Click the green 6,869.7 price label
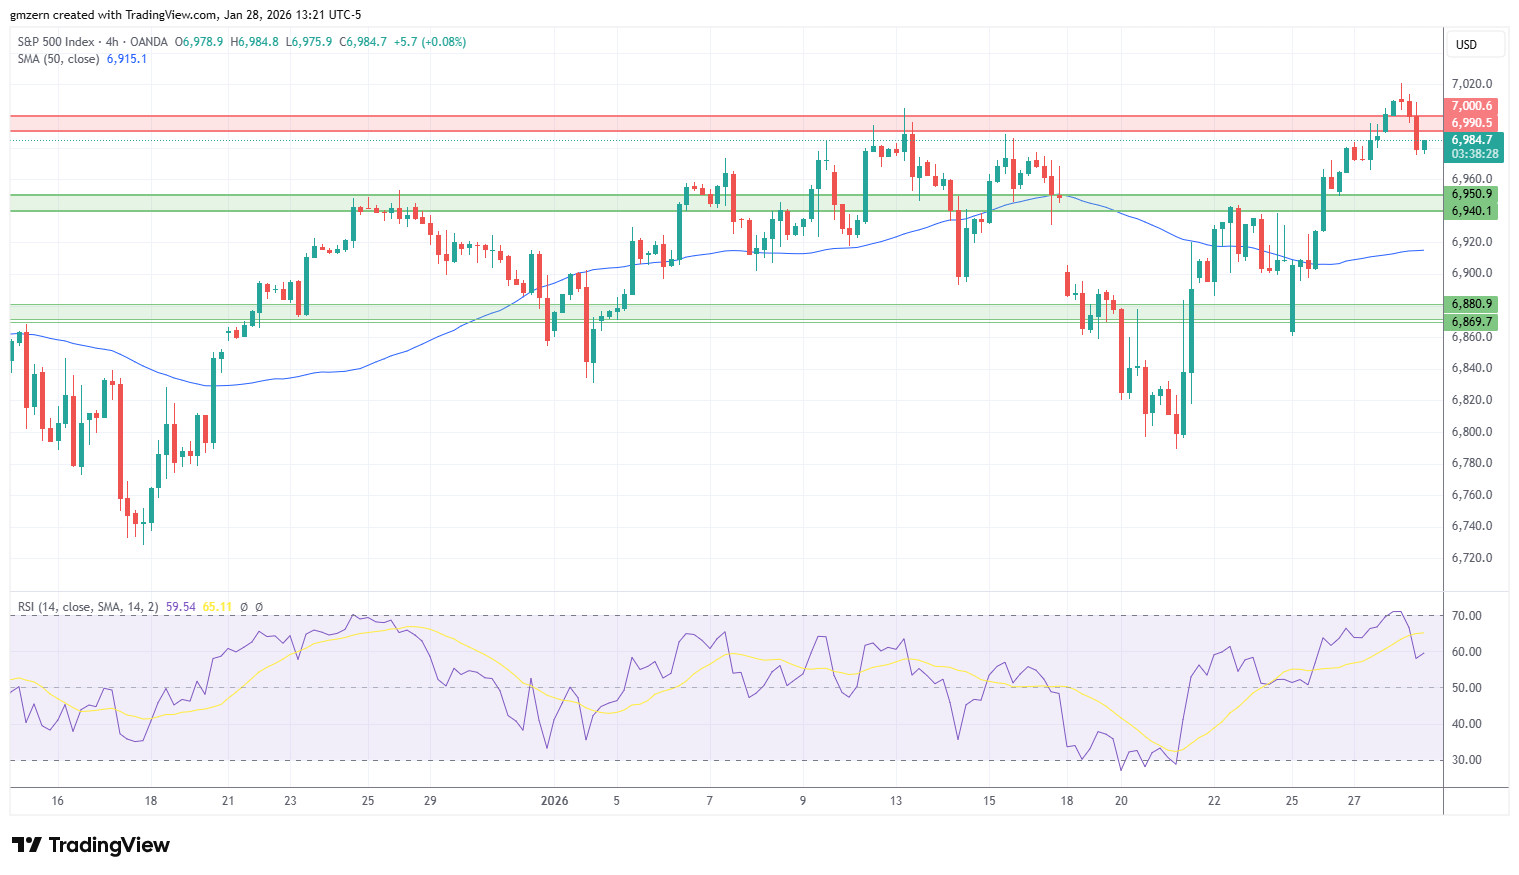 (x=1472, y=322)
